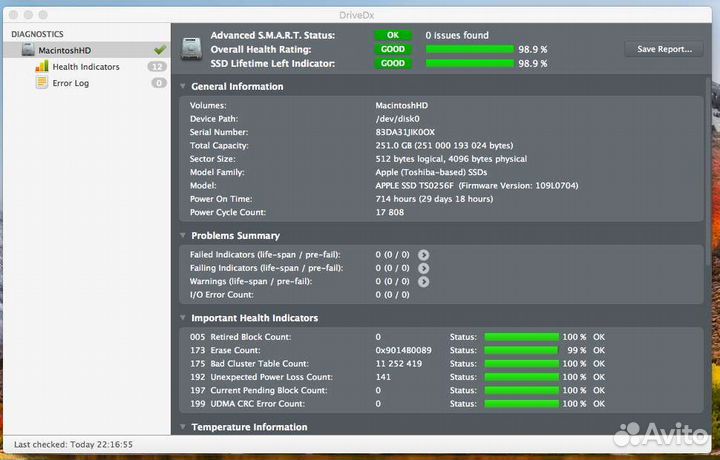Viewport: 720px width, 460px height.
Task: Click Power On Time value 714 hours
Action: click(x=434, y=199)
